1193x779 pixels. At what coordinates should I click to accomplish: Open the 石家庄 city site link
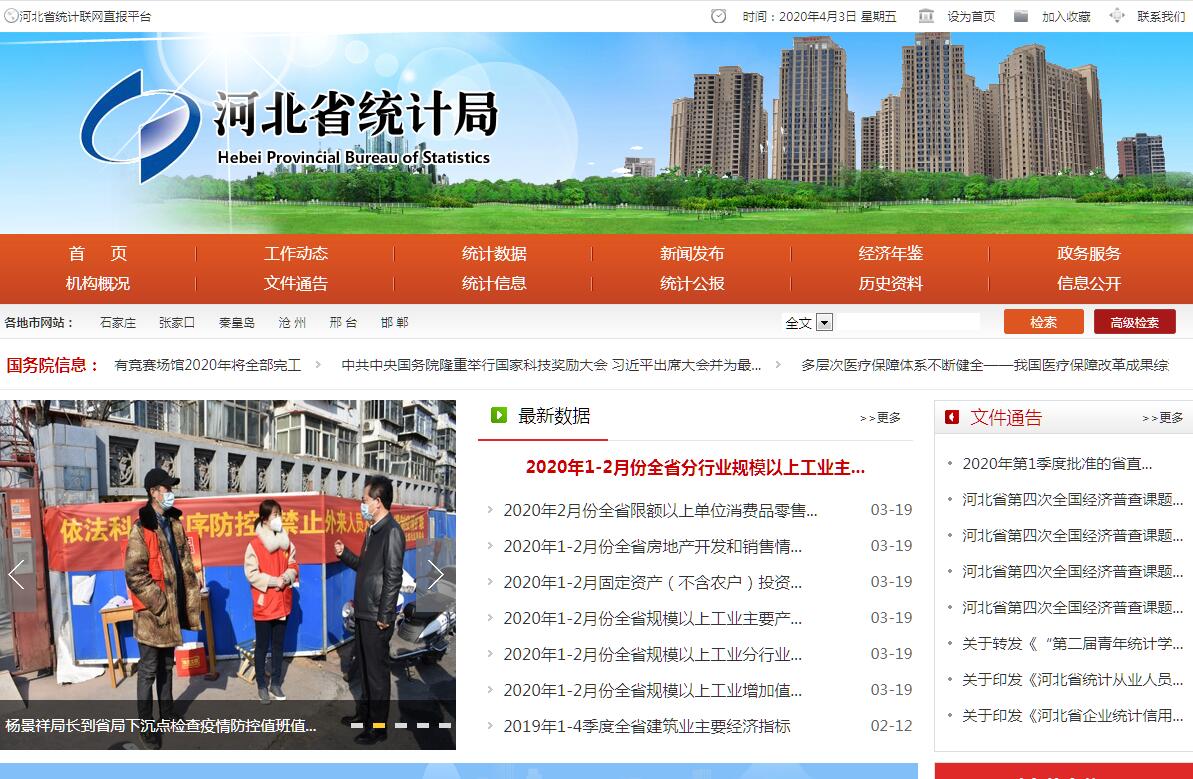click(118, 323)
